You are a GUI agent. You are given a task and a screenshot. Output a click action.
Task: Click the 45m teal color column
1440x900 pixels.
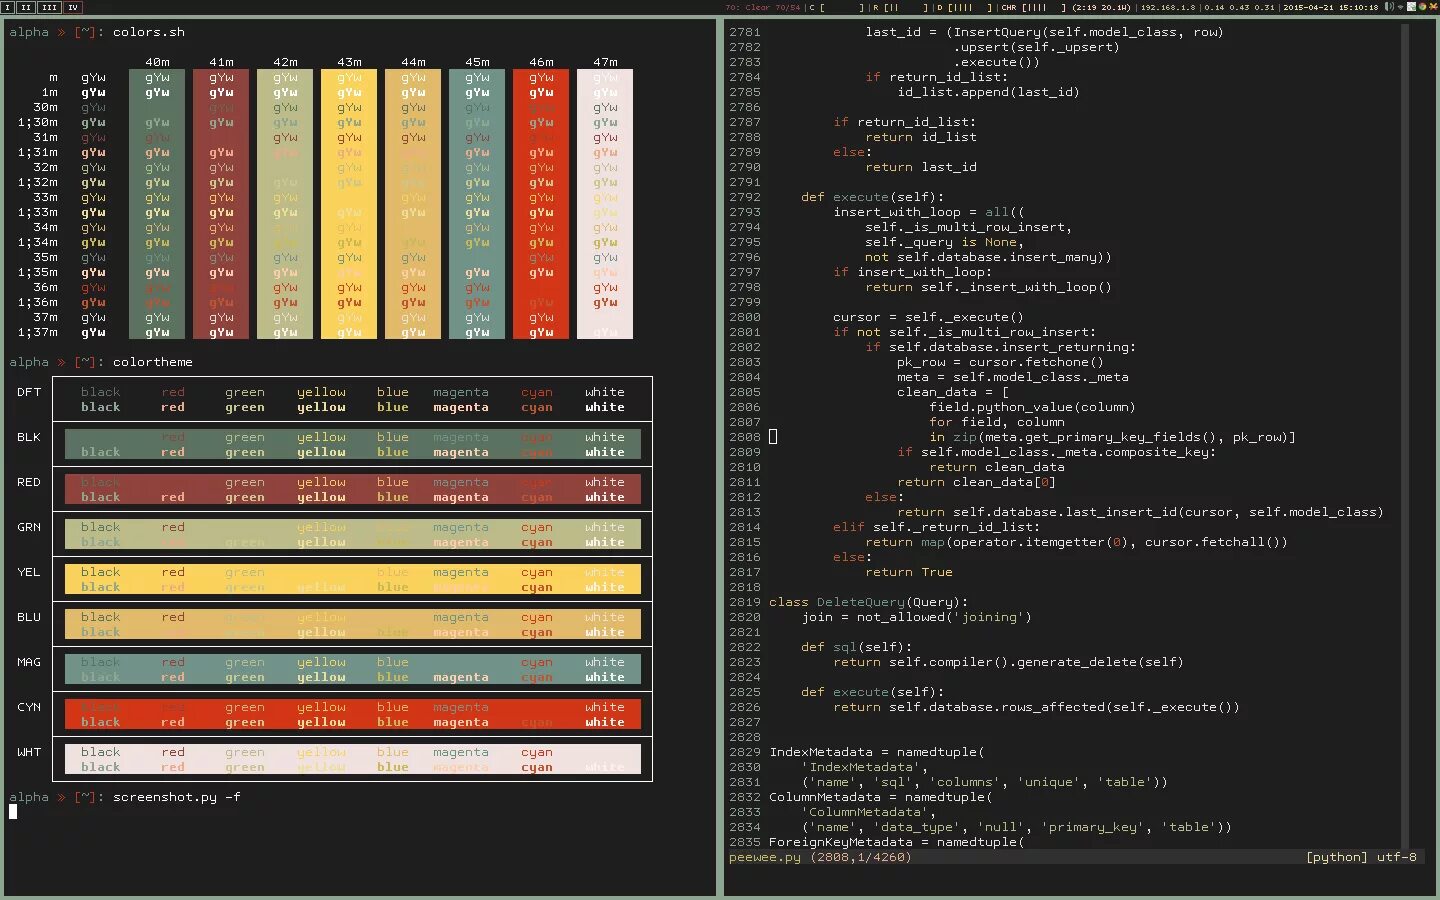point(477,204)
